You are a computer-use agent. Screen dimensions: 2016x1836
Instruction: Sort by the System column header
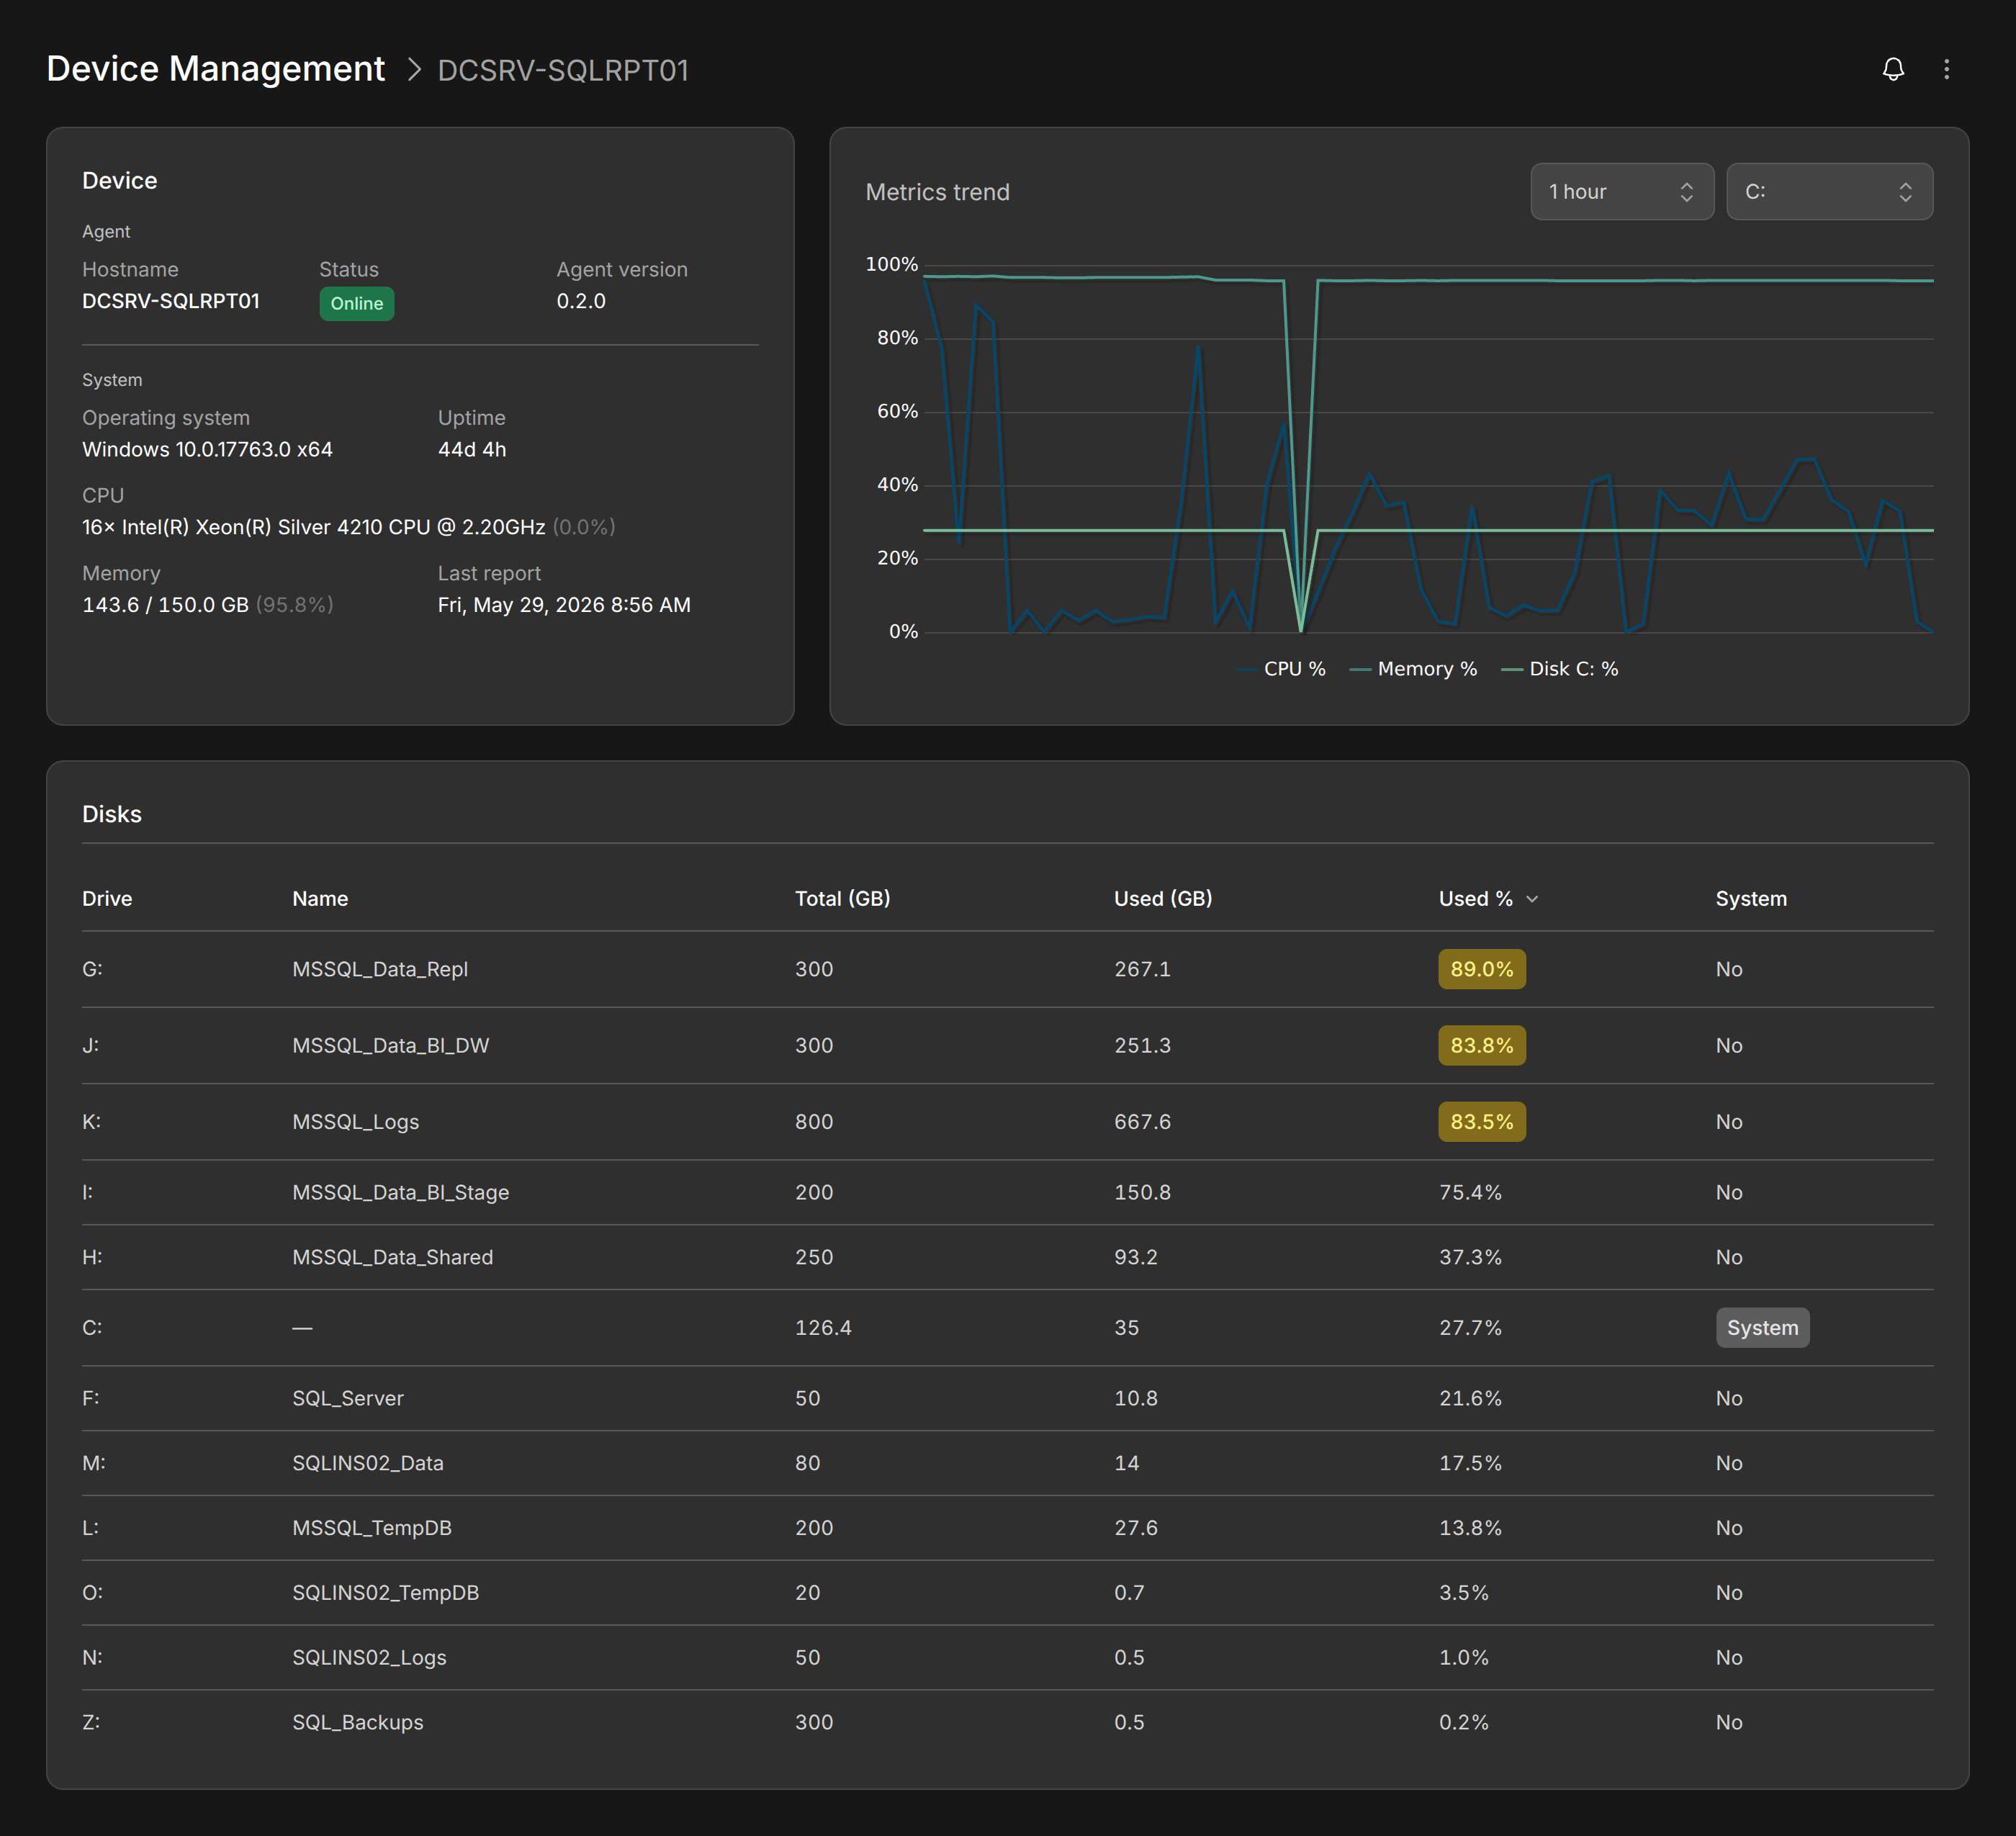tap(1751, 899)
